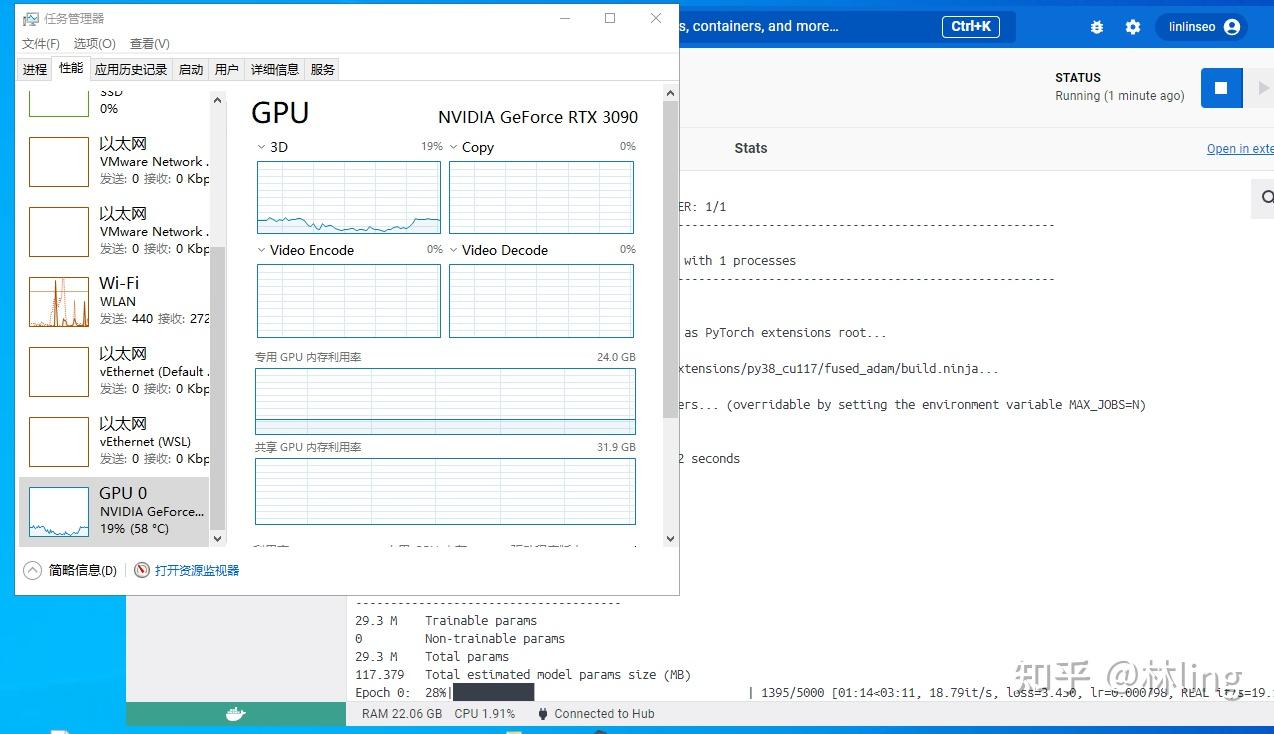
Task: Select the vEthernet (WSL) network item
Action: point(114,441)
